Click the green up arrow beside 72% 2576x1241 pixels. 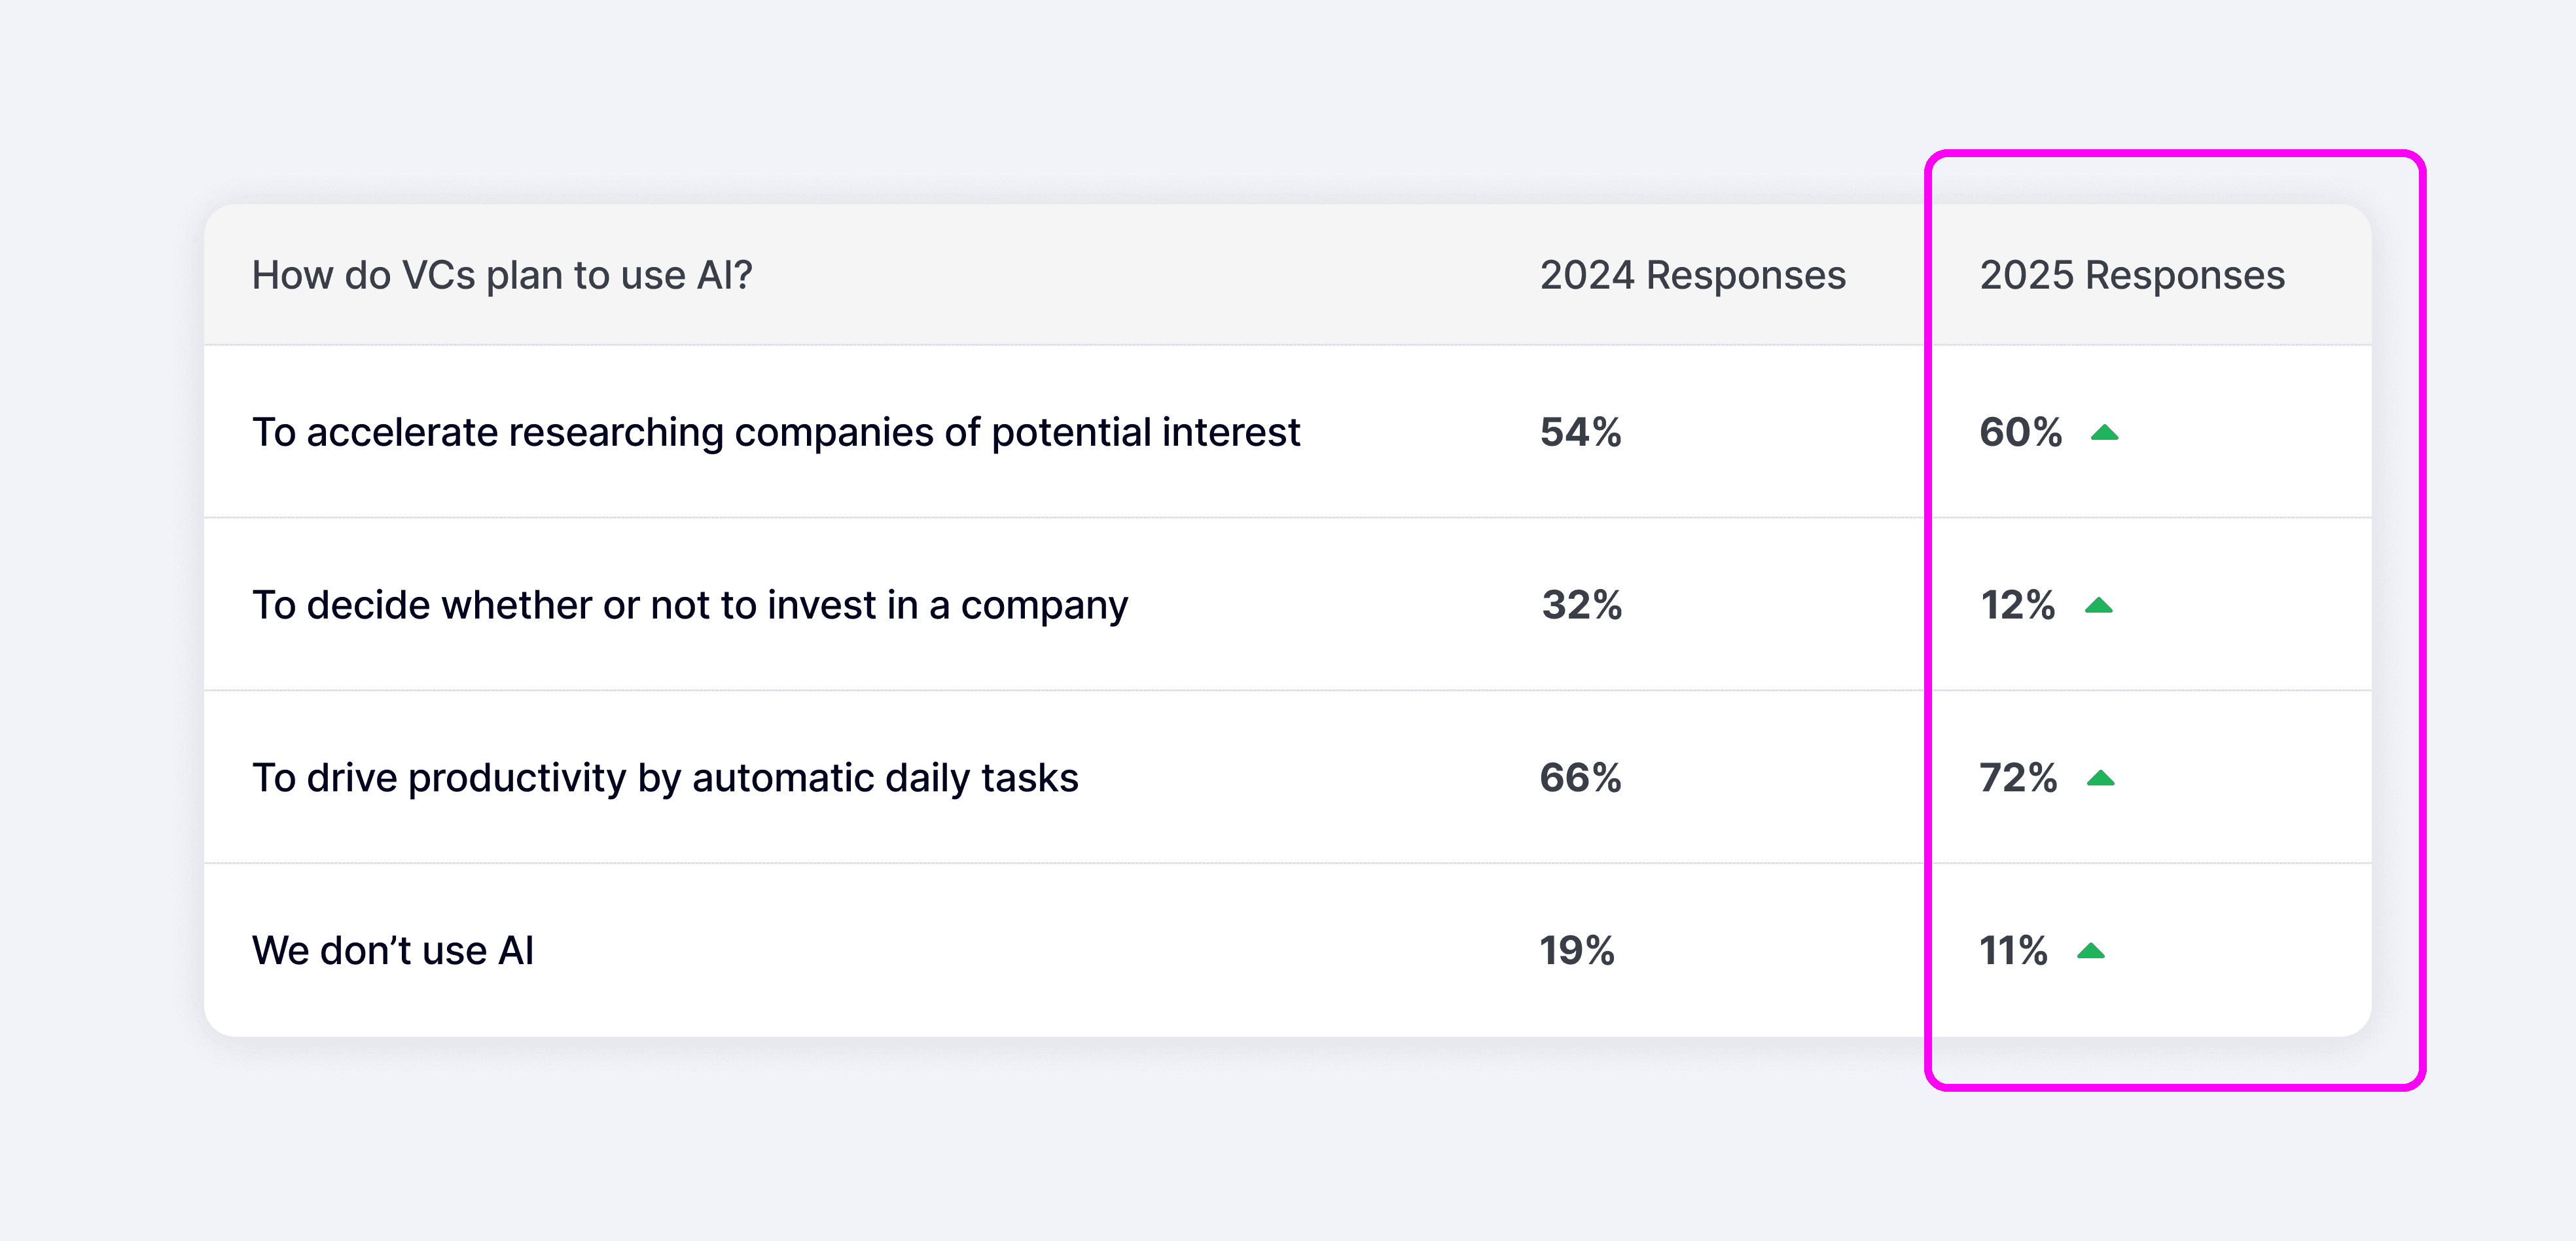(2100, 779)
